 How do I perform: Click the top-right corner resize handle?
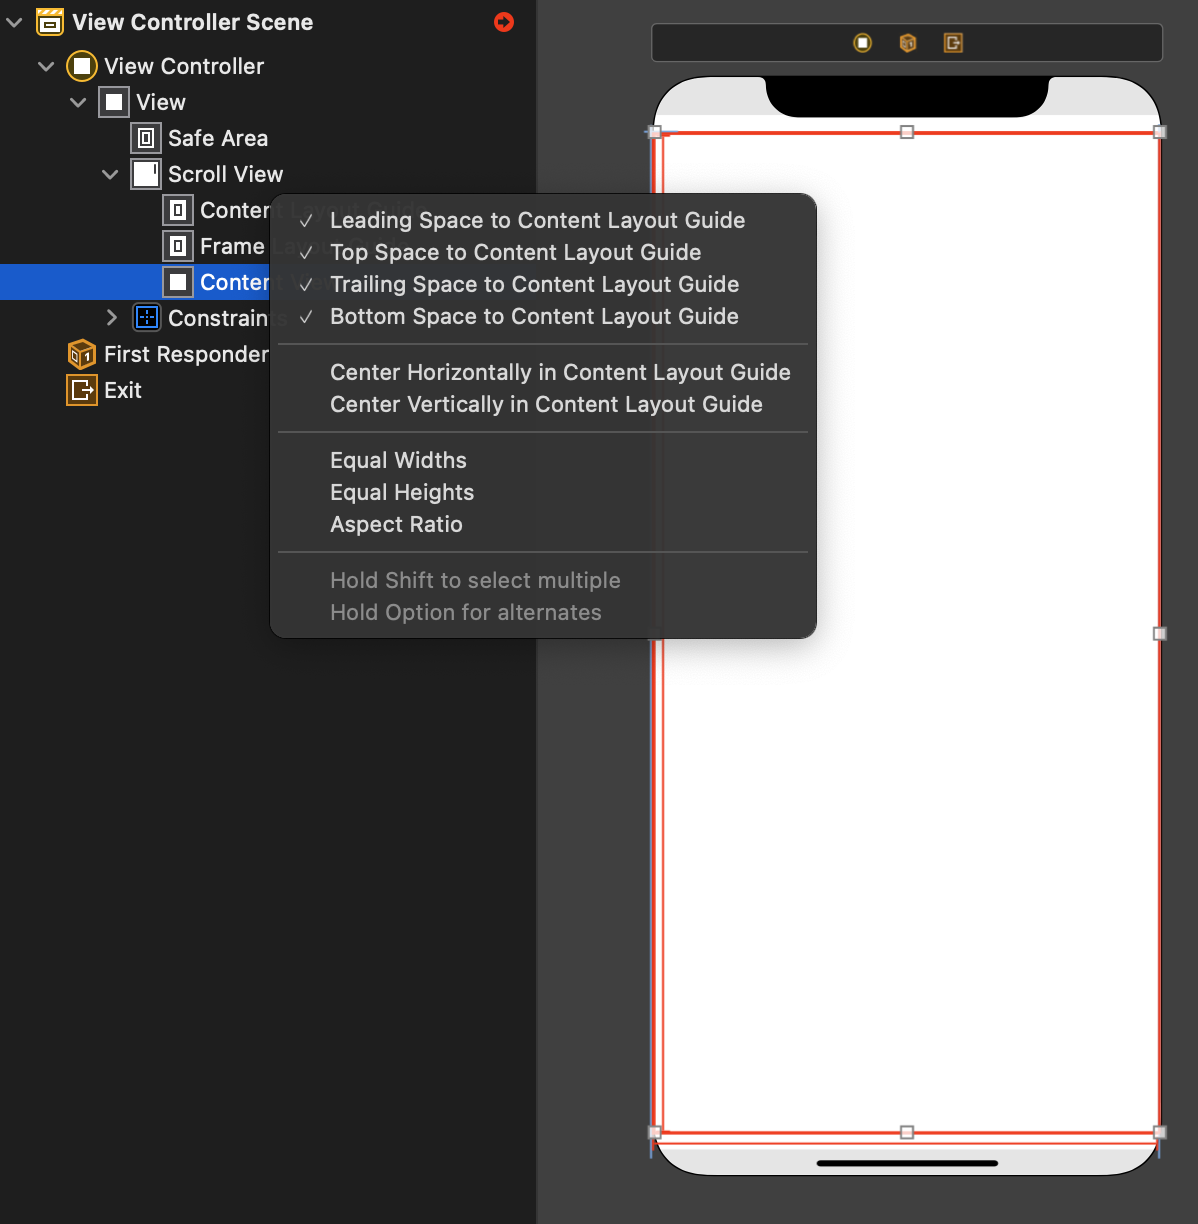1160,132
